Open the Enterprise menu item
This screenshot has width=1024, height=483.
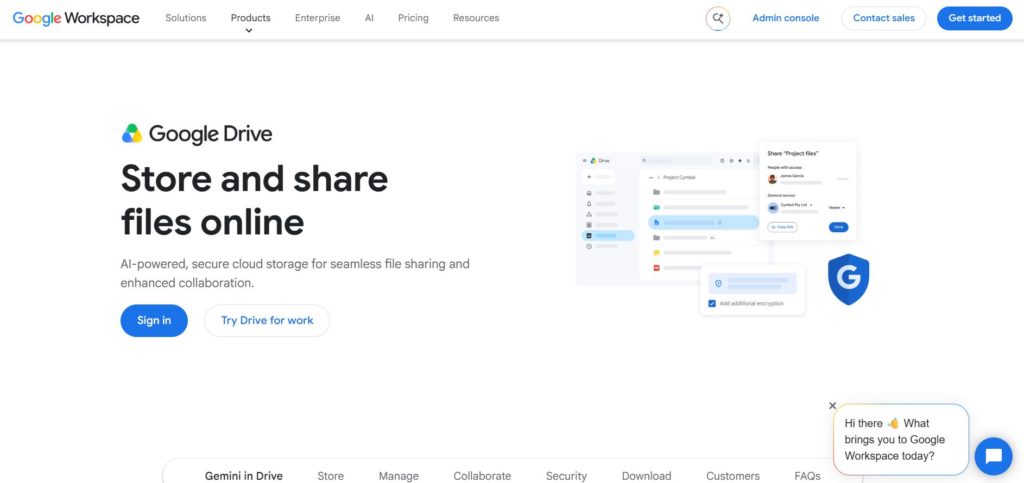[x=317, y=18]
